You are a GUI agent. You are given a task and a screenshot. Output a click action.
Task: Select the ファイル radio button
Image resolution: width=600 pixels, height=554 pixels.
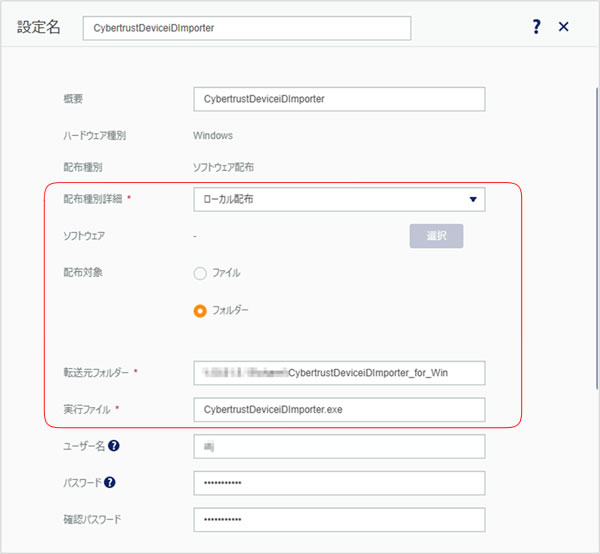pyautogui.click(x=200, y=274)
